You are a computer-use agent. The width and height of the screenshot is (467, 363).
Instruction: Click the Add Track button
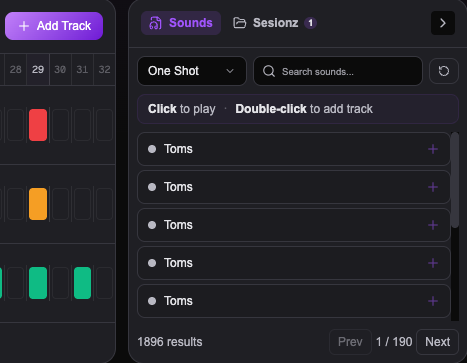click(54, 26)
